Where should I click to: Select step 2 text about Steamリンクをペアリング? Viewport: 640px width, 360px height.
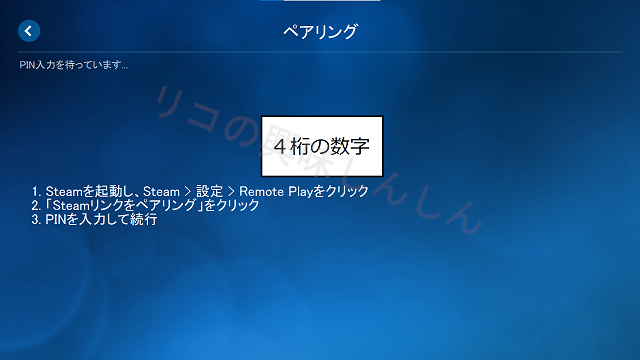(x=145, y=205)
